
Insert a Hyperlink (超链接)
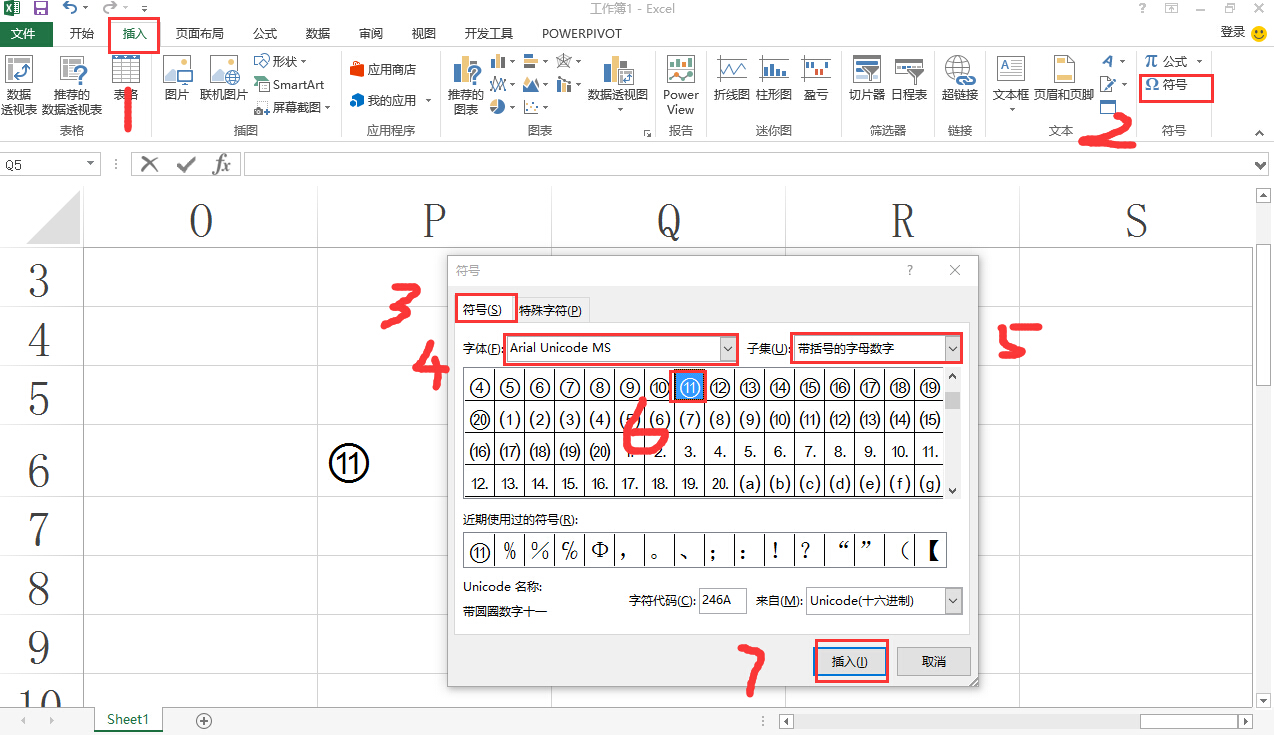pyautogui.click(x=960, y=78)
